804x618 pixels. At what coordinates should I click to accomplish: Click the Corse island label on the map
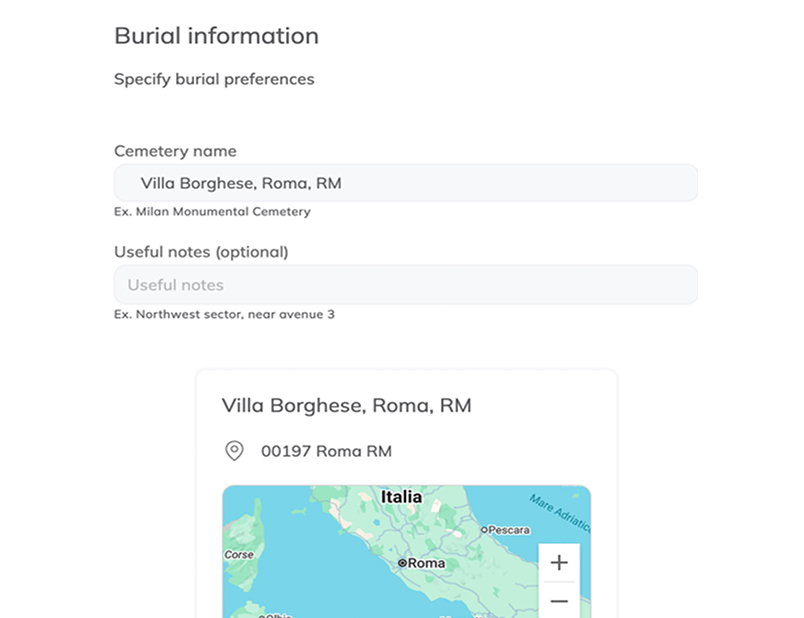point(238,554)
